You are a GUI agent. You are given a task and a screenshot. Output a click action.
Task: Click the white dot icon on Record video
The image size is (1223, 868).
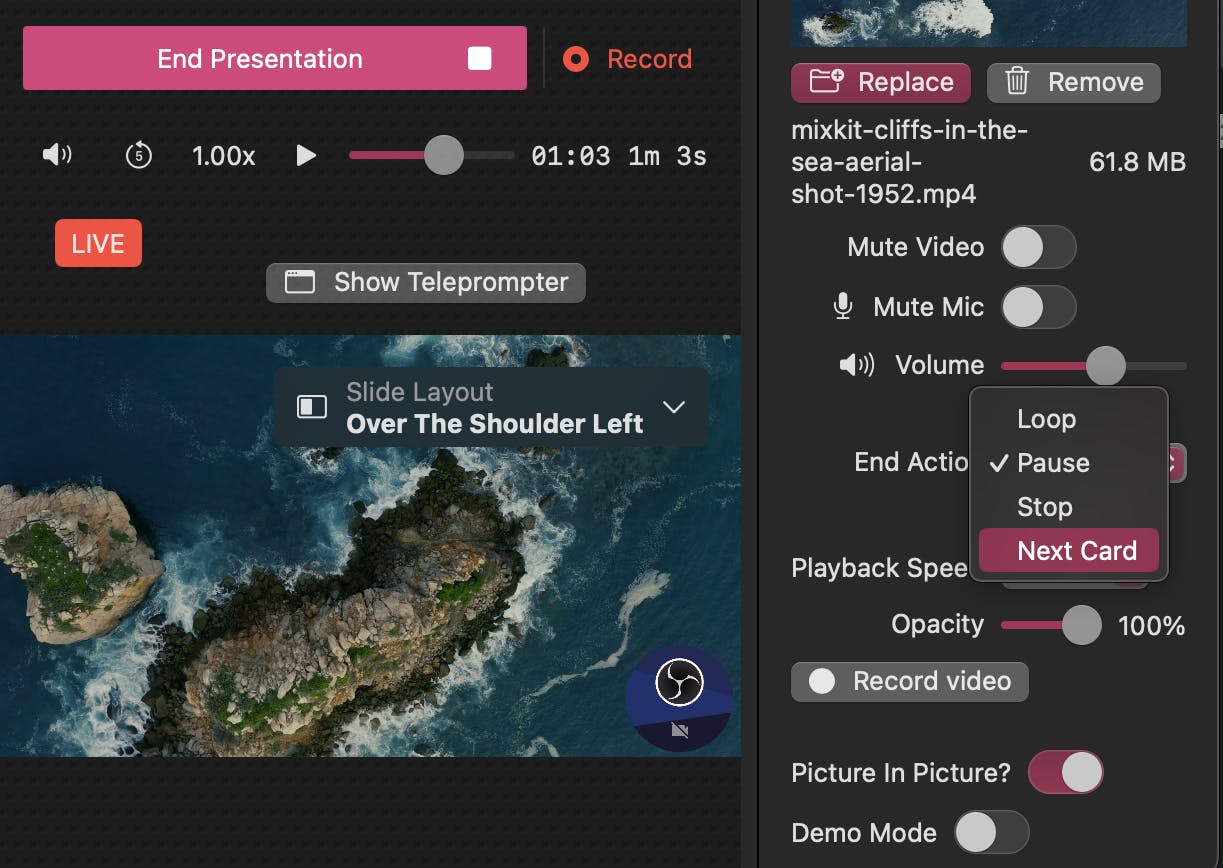coord(822,681)
